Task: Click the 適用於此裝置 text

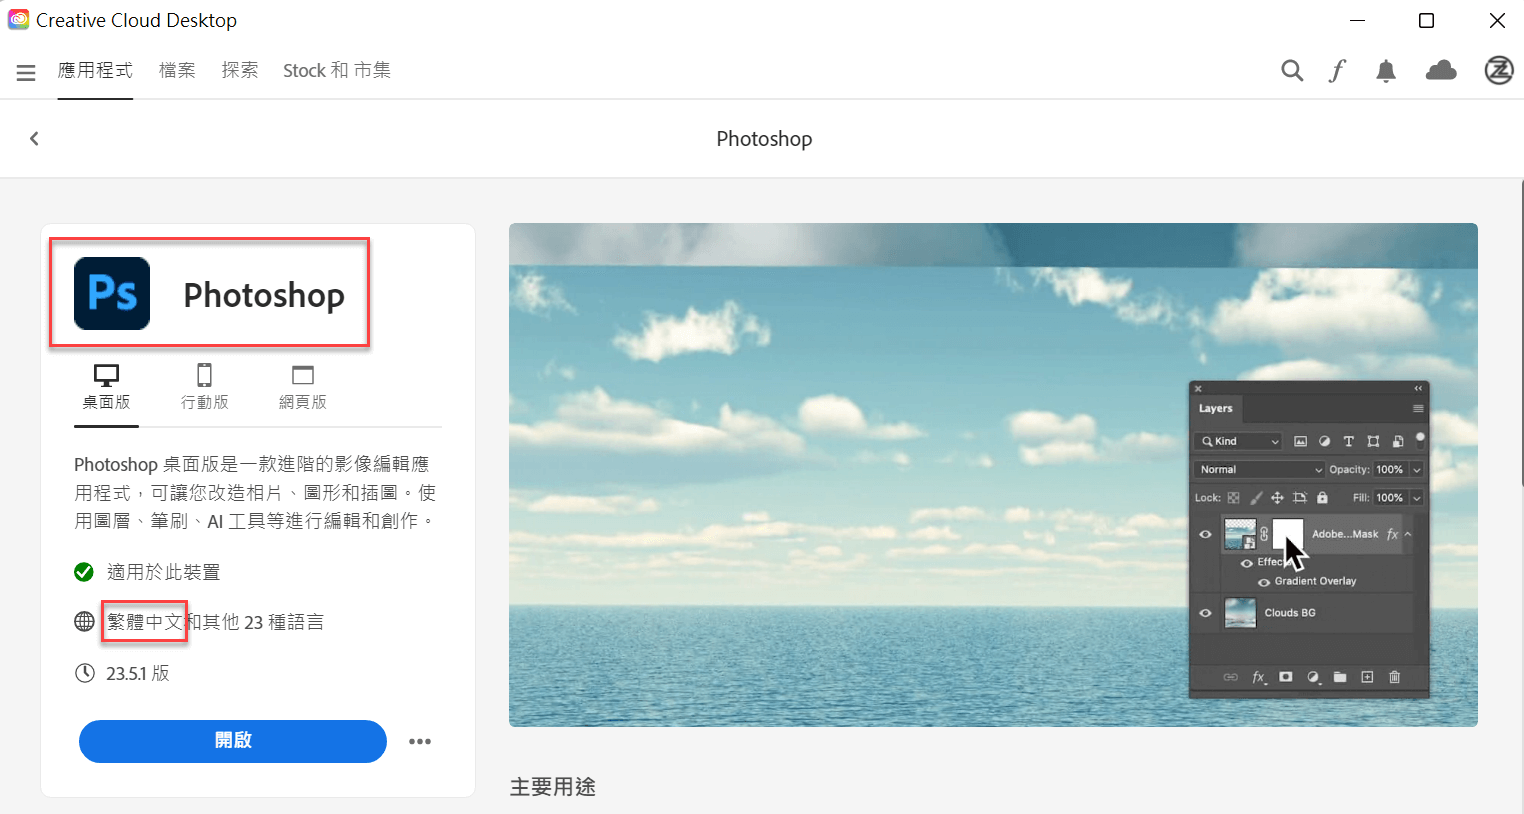Action: pos(163,572)
